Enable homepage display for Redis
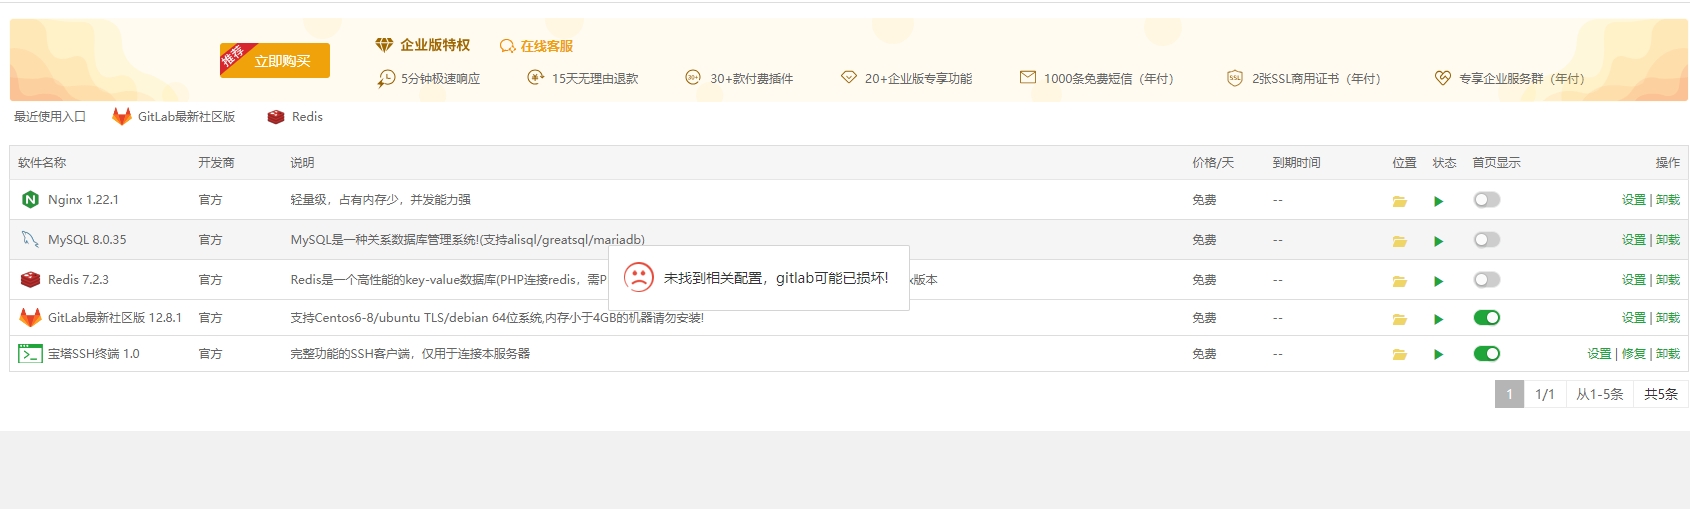The image size is (1690, 509). pos(1487,280)
